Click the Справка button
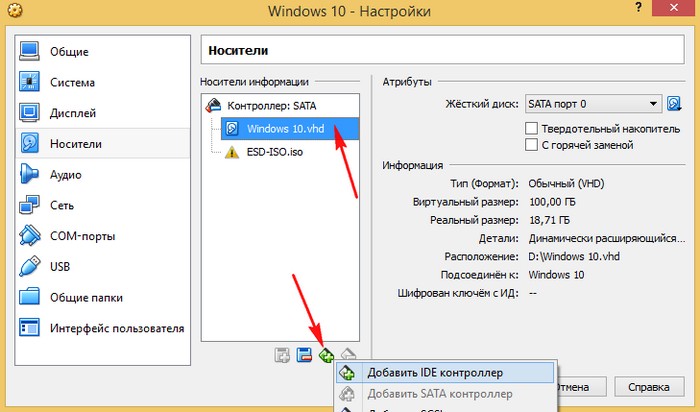The image size is (700, 412). point(642,385)
